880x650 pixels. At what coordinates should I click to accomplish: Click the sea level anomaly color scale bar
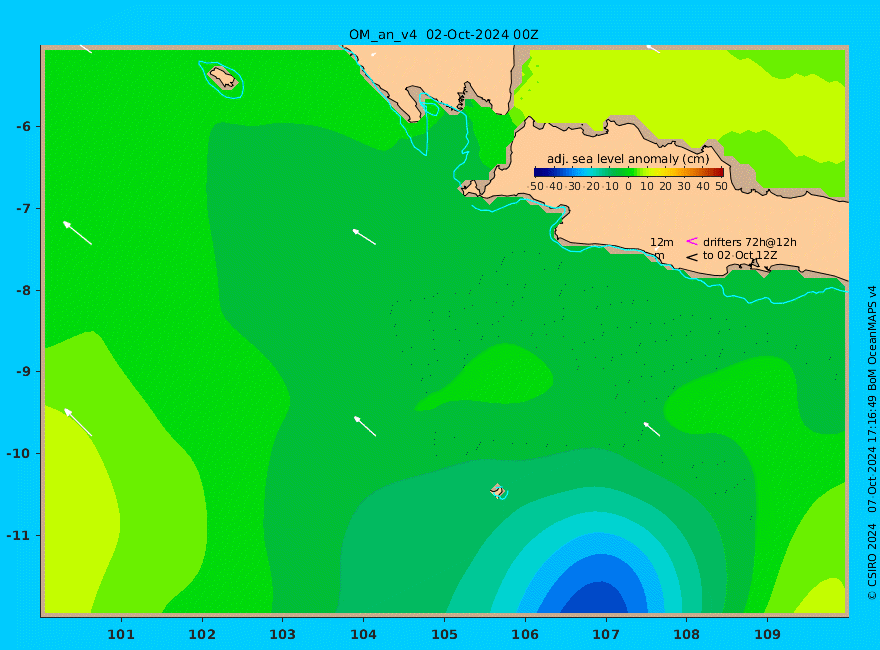tap(629, 172)
